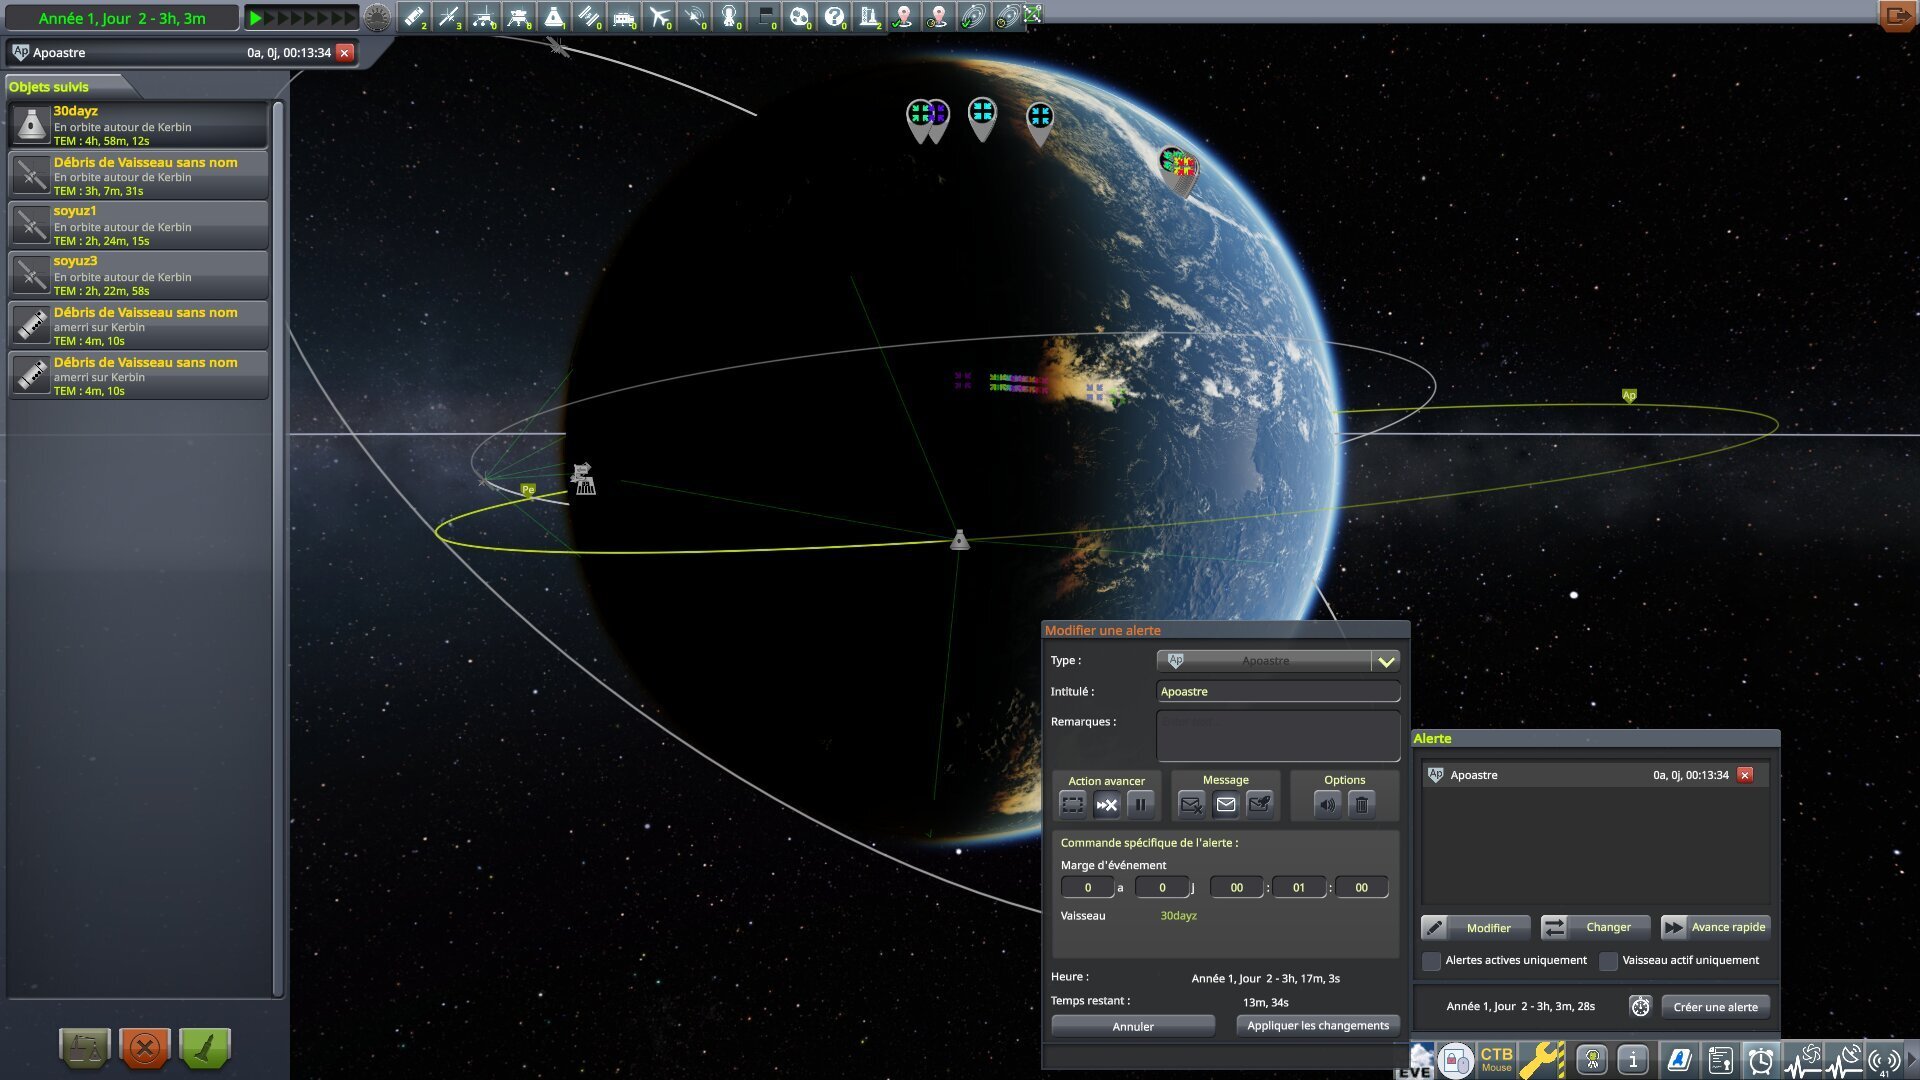Click the orbit icon with green checkmark
The height and width of the screenshot is (1080, 1920).
click(x=972, y=17)
